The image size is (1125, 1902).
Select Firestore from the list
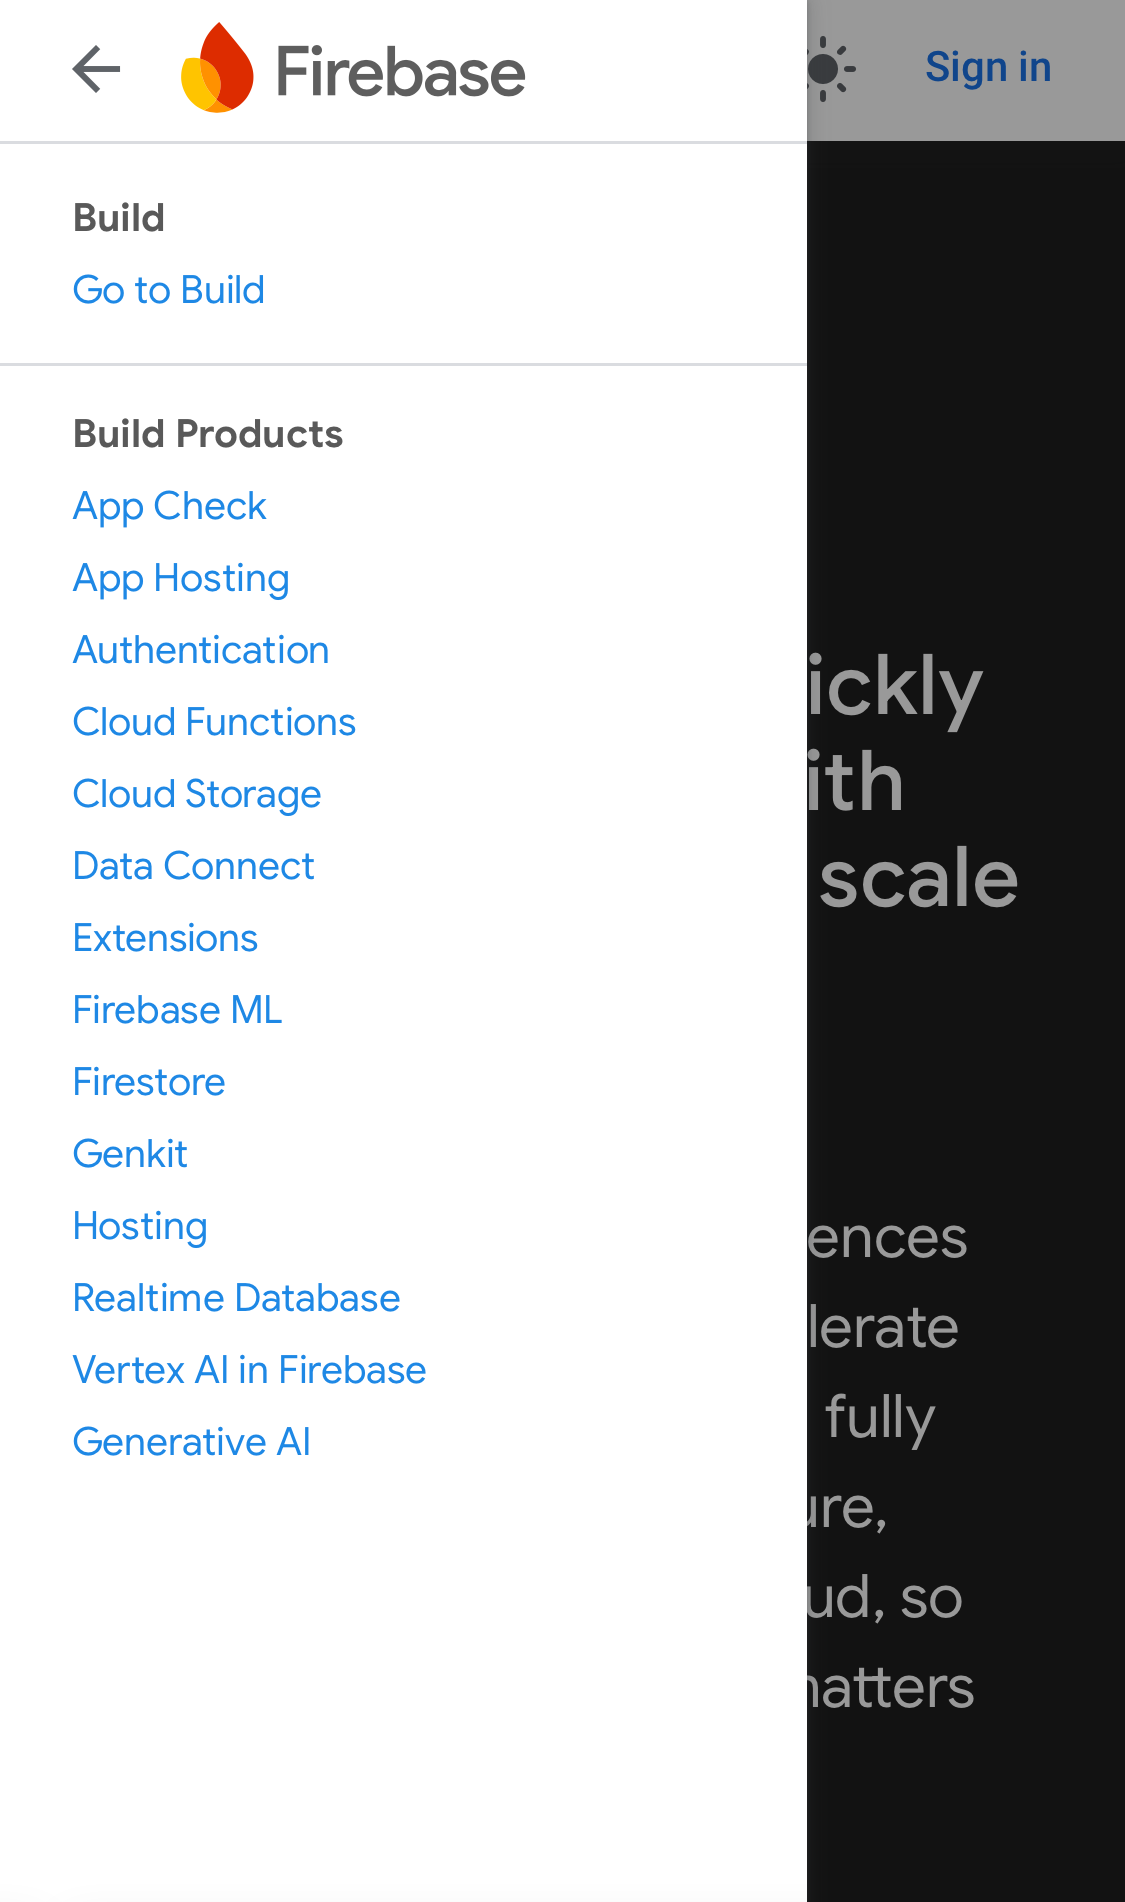(x=148, y=1082)
